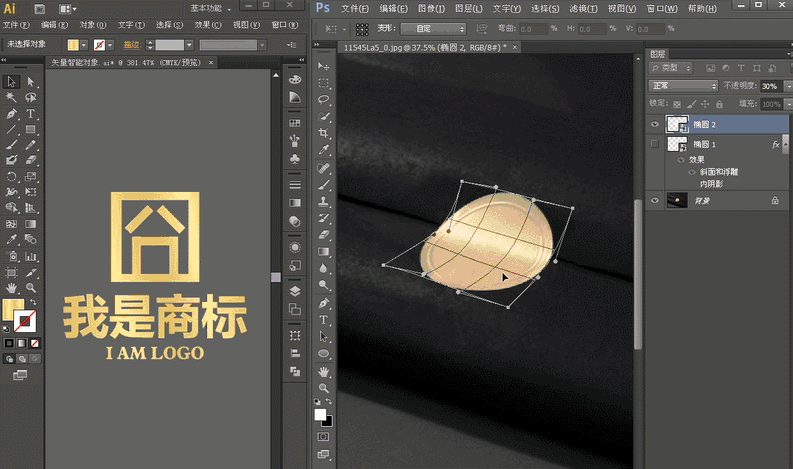Screen dimensions: 793x469
Task: Hide the 背景 layer
Action: pyautogui.click(x=655, y=201)
